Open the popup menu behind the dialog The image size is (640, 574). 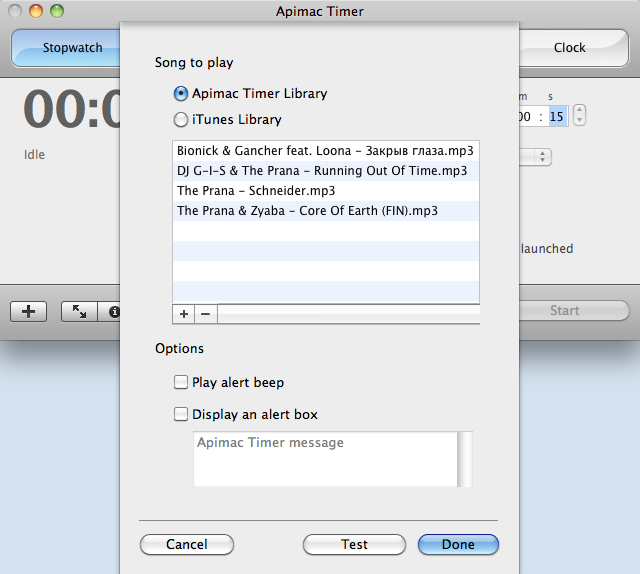536,157
